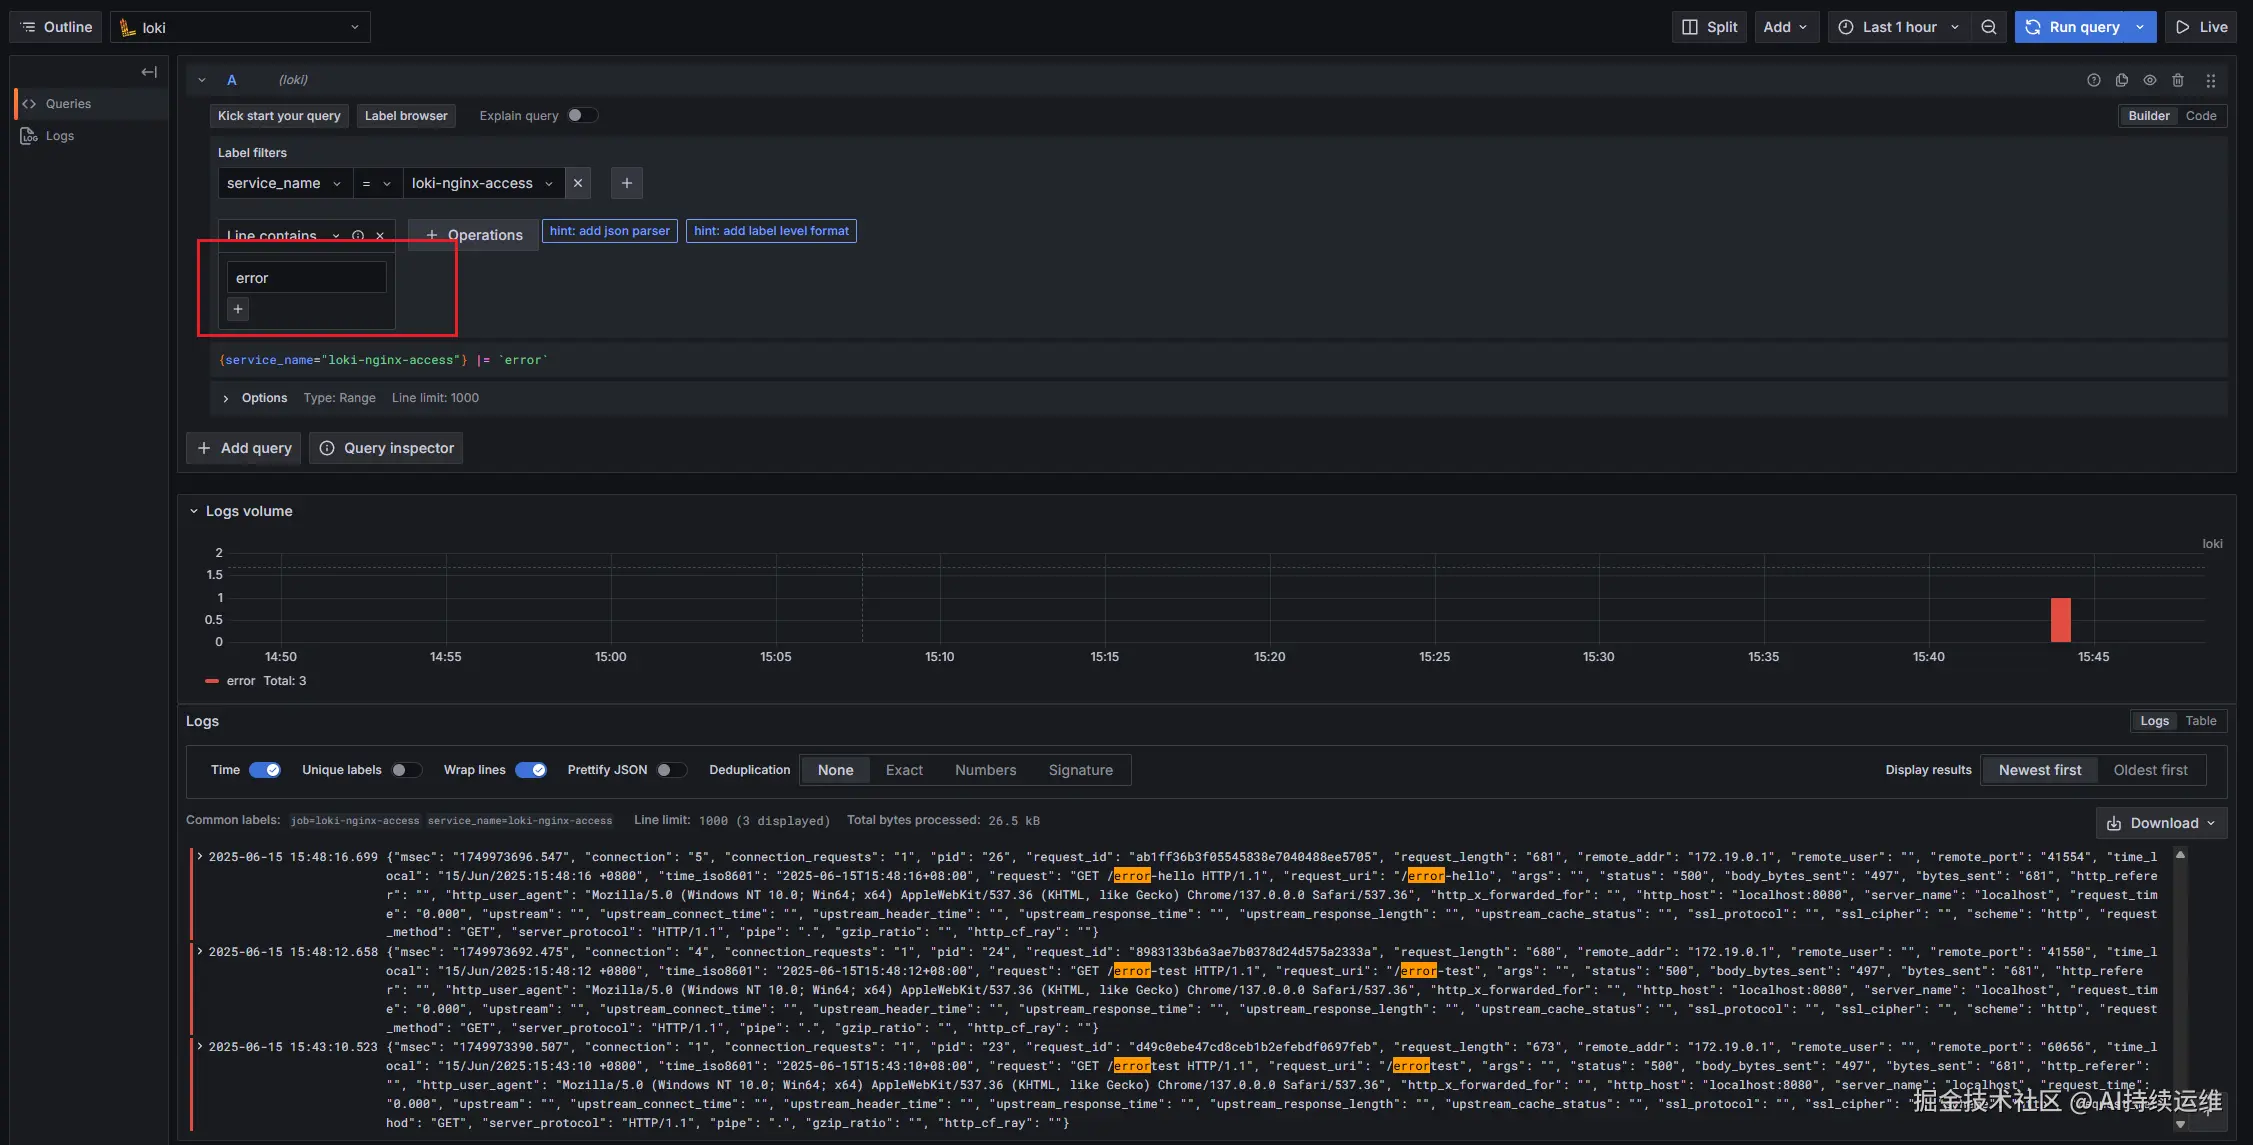Disable the Wrap lines toggle
Screen dimensions: 2253x1145
point(531,770)
